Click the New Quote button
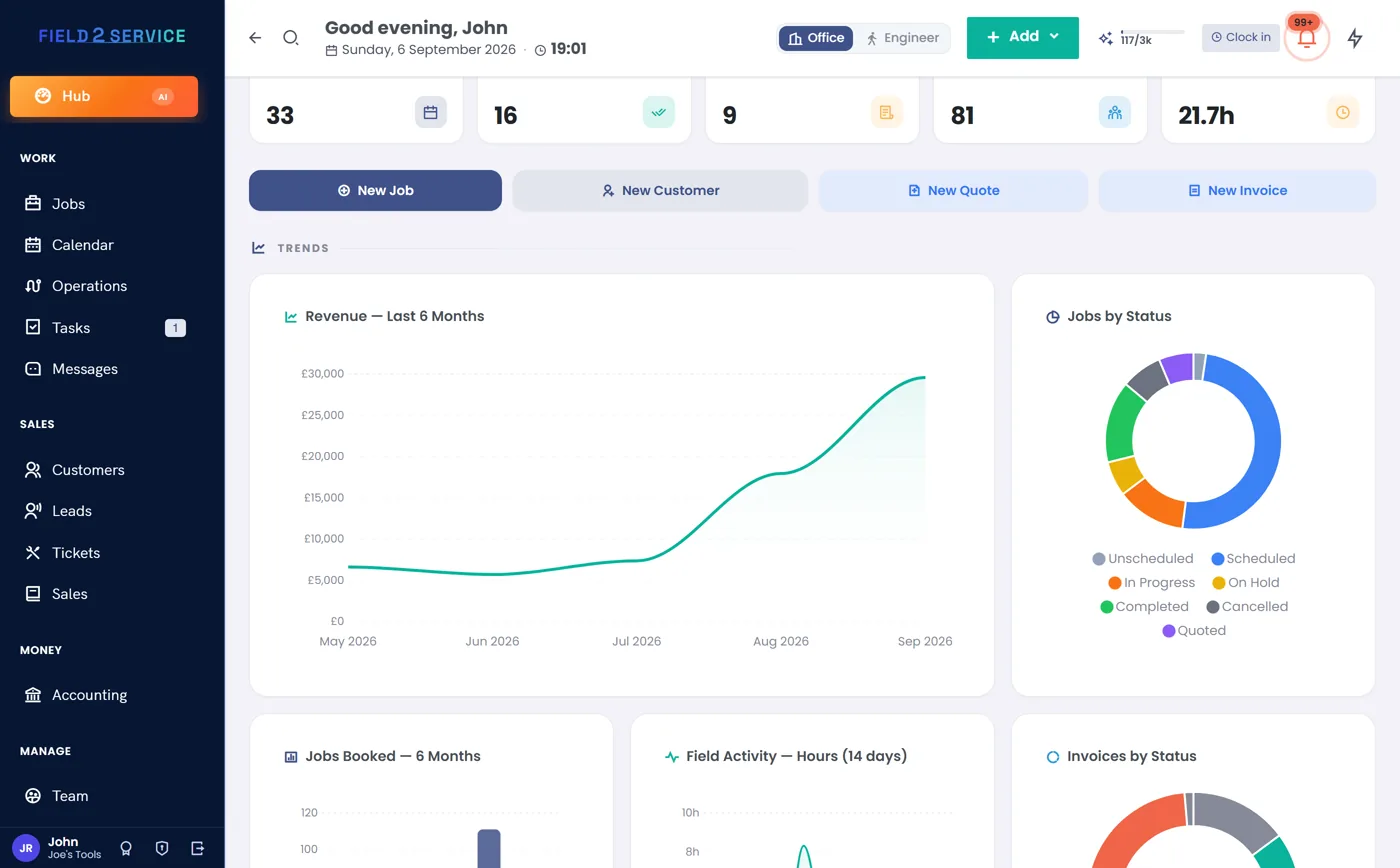 pyautogui.click(x=953, y=190)
